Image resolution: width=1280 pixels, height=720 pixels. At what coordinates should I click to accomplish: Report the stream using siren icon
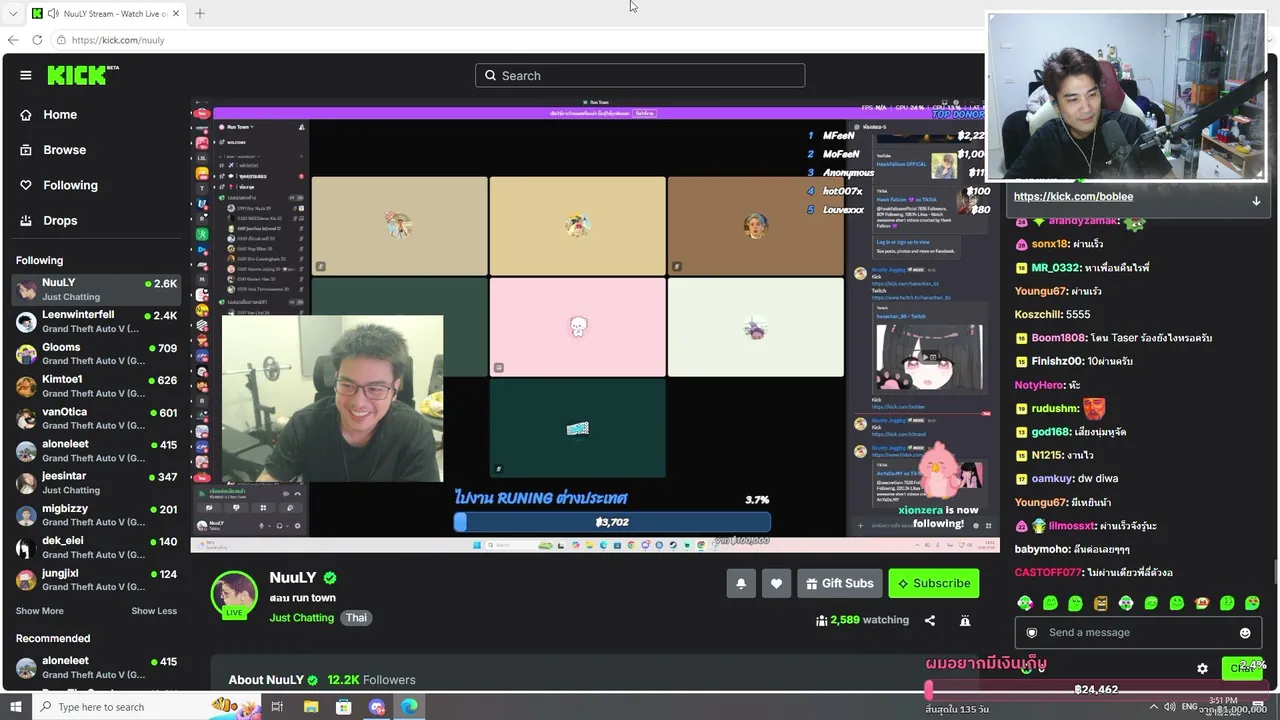(x=965, y=620)
